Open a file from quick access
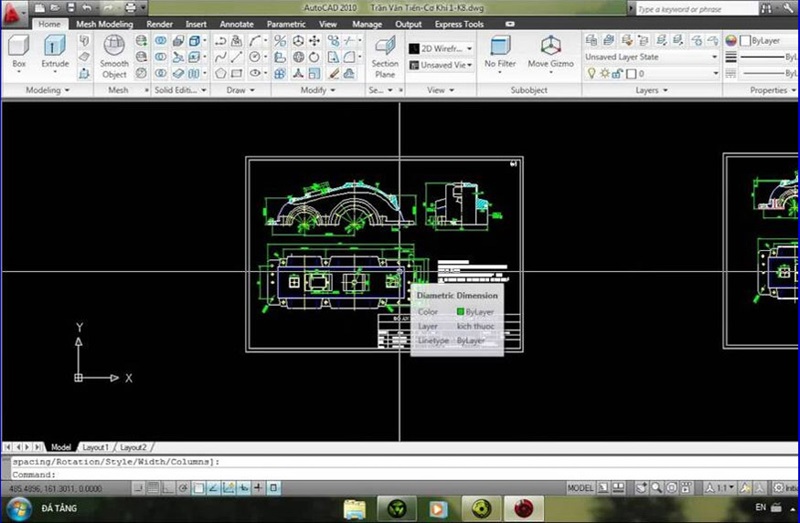 54,8
